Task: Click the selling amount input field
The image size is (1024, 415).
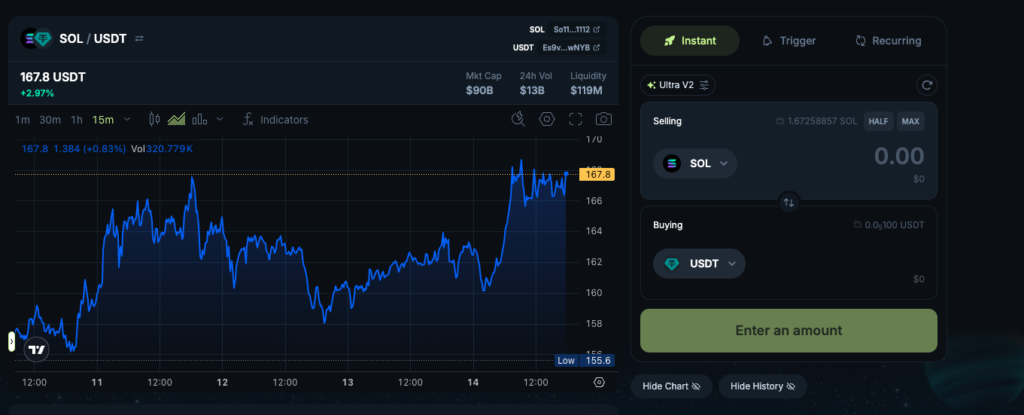Action: tap(899, 157)
